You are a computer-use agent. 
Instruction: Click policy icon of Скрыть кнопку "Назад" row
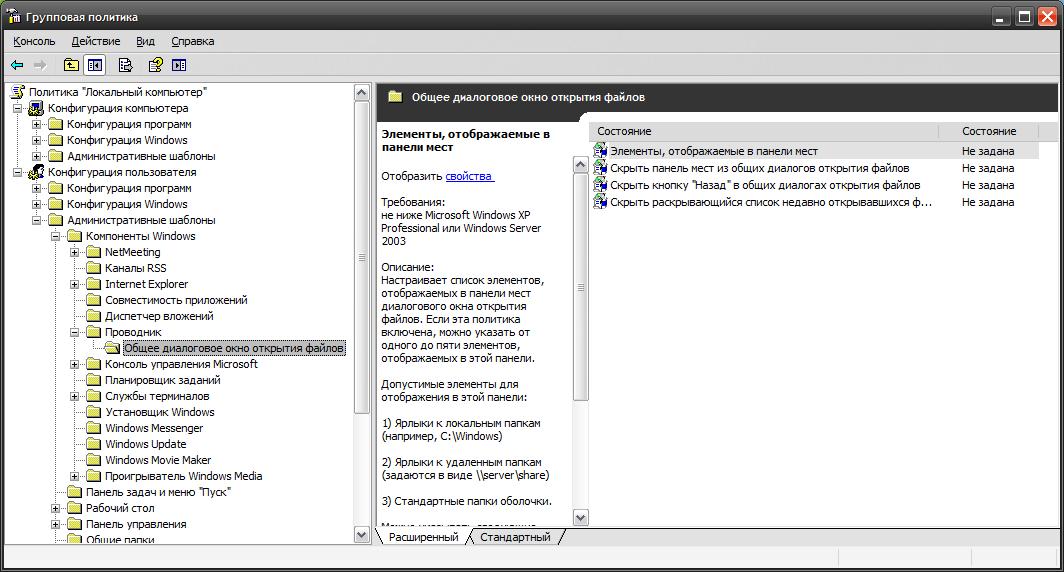(x=601, y=185)
